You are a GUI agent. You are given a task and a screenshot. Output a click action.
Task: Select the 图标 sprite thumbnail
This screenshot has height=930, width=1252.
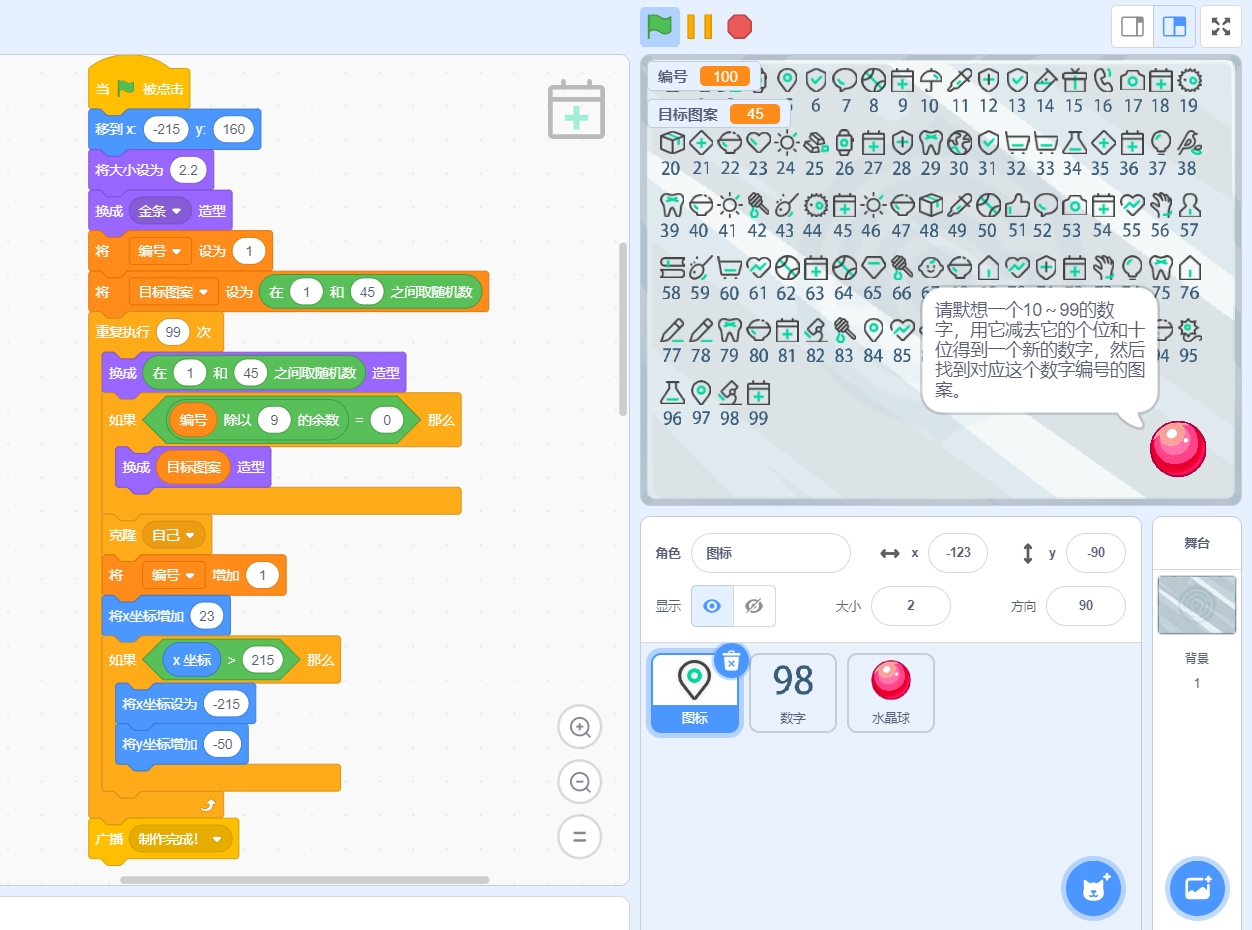pos(695,693)
